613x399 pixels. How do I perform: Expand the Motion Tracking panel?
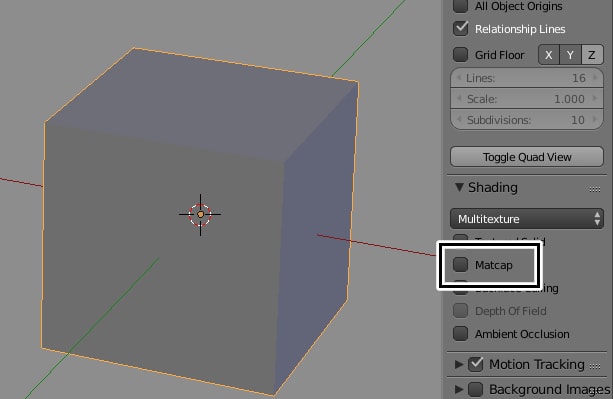point(459,364)
